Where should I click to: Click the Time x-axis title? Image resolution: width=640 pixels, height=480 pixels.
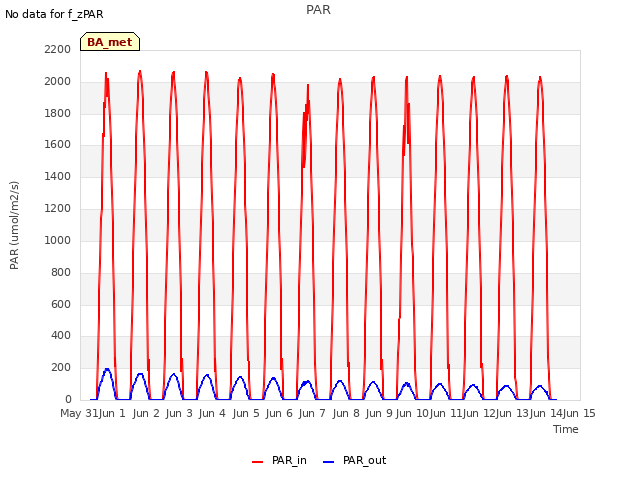pos(566,429)
